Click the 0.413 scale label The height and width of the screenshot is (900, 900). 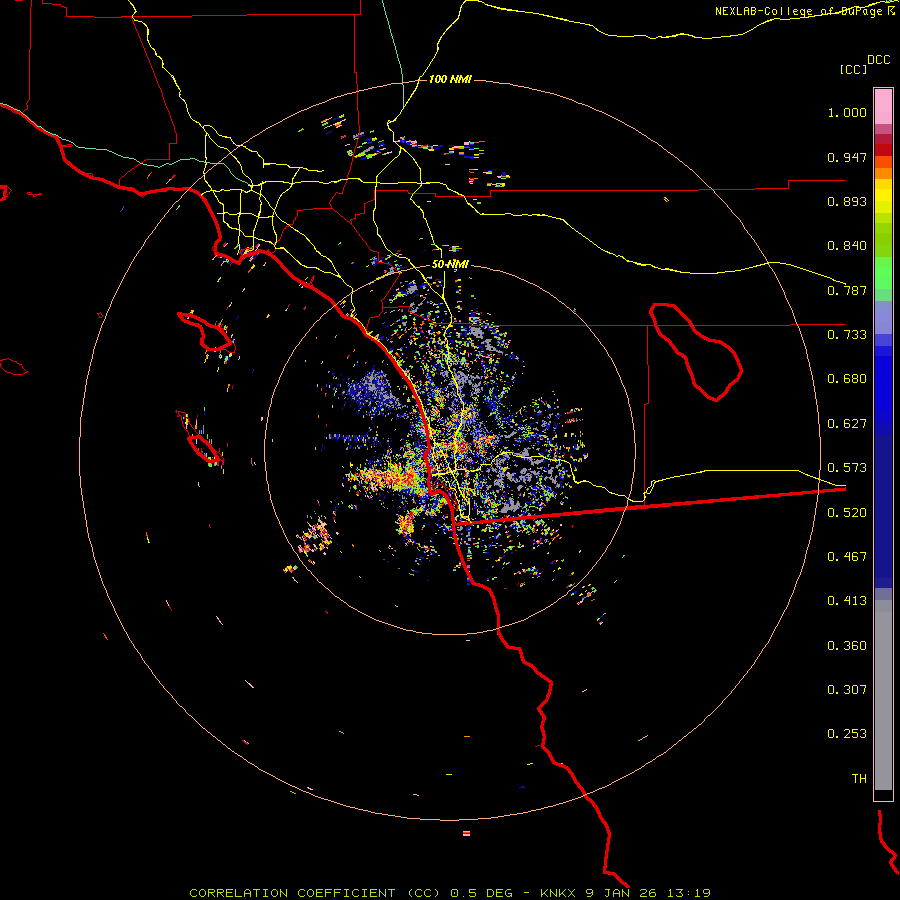[847, 601]
